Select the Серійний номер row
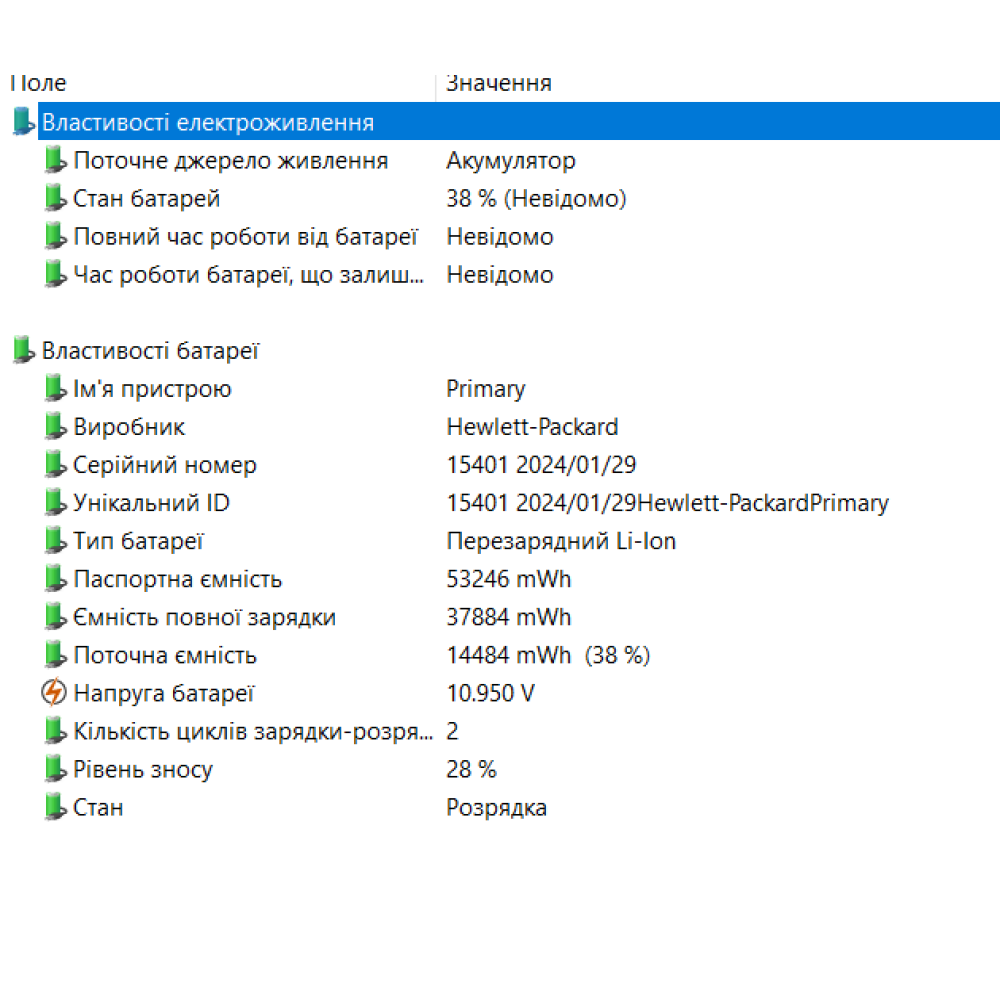Screen dimensions: 1000x1000 tap(165, 465)
